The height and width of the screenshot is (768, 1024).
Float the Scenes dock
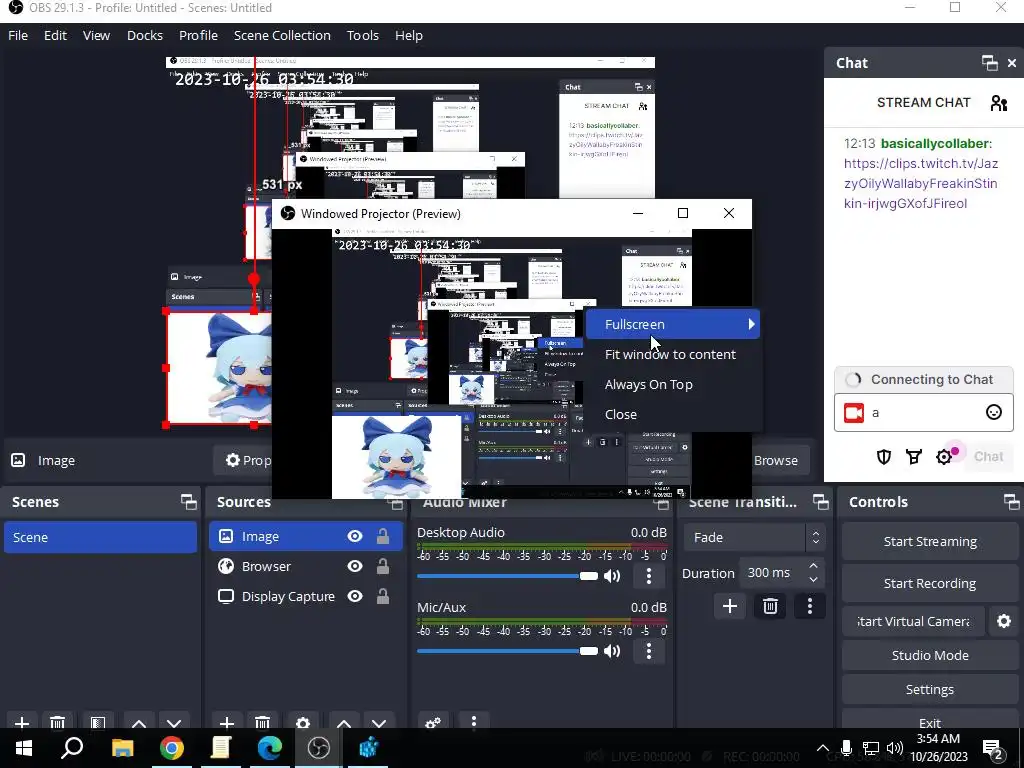pyautogui.click(x=189, y=502)
